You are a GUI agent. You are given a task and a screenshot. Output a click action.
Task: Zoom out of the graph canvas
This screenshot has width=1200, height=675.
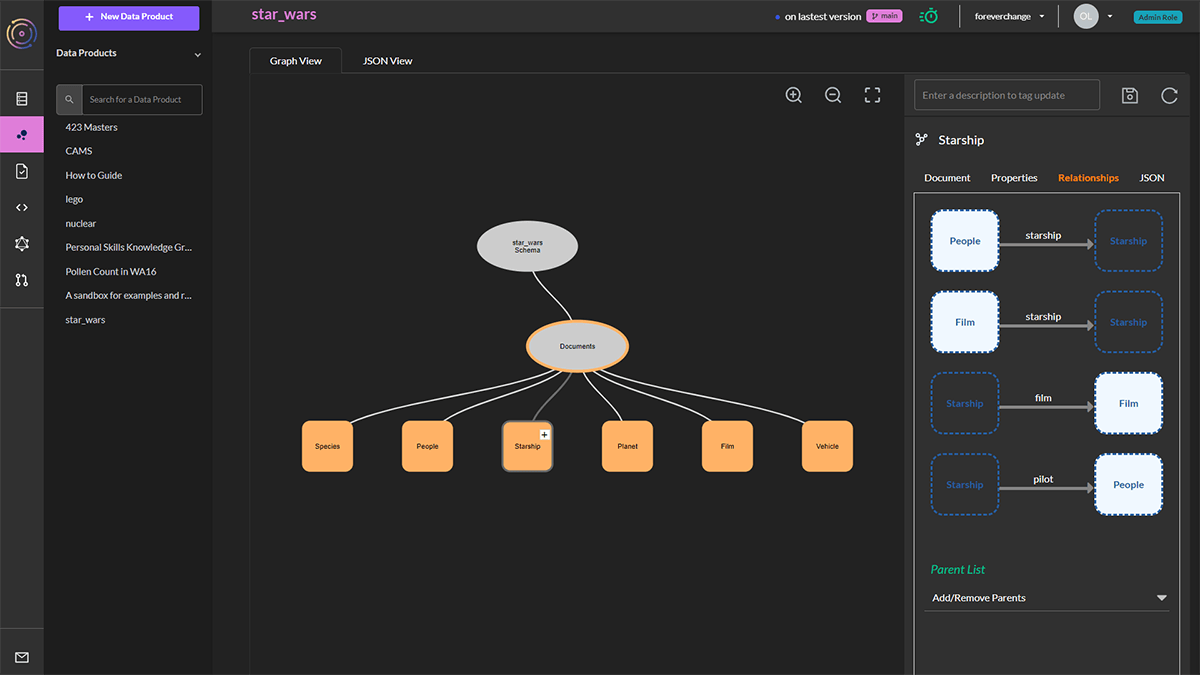(833, 94)
